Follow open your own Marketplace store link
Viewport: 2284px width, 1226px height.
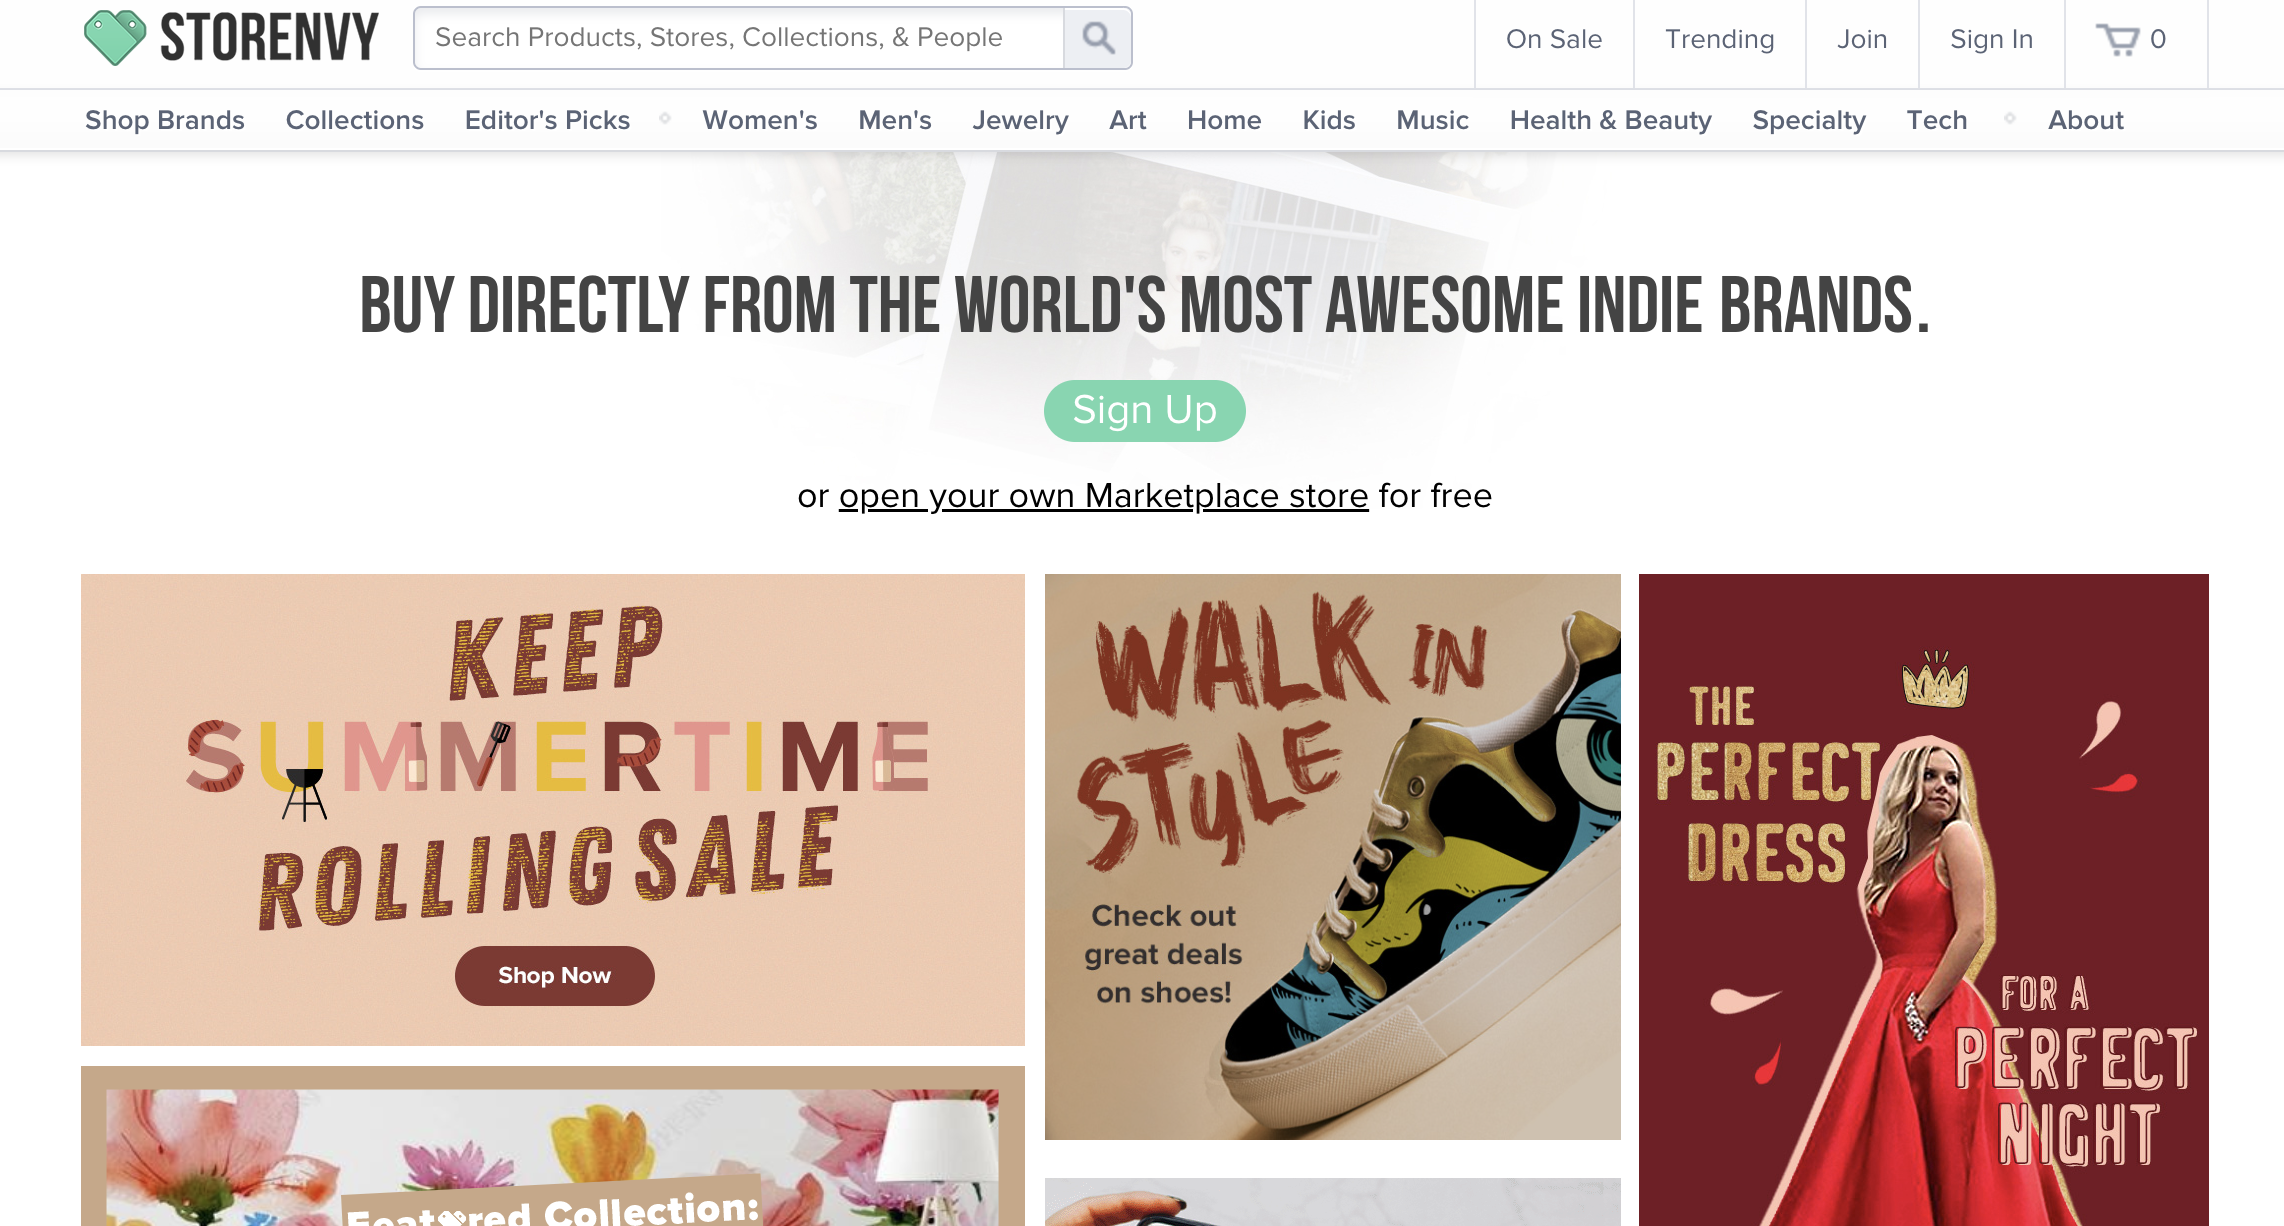tap(1103, 496)
